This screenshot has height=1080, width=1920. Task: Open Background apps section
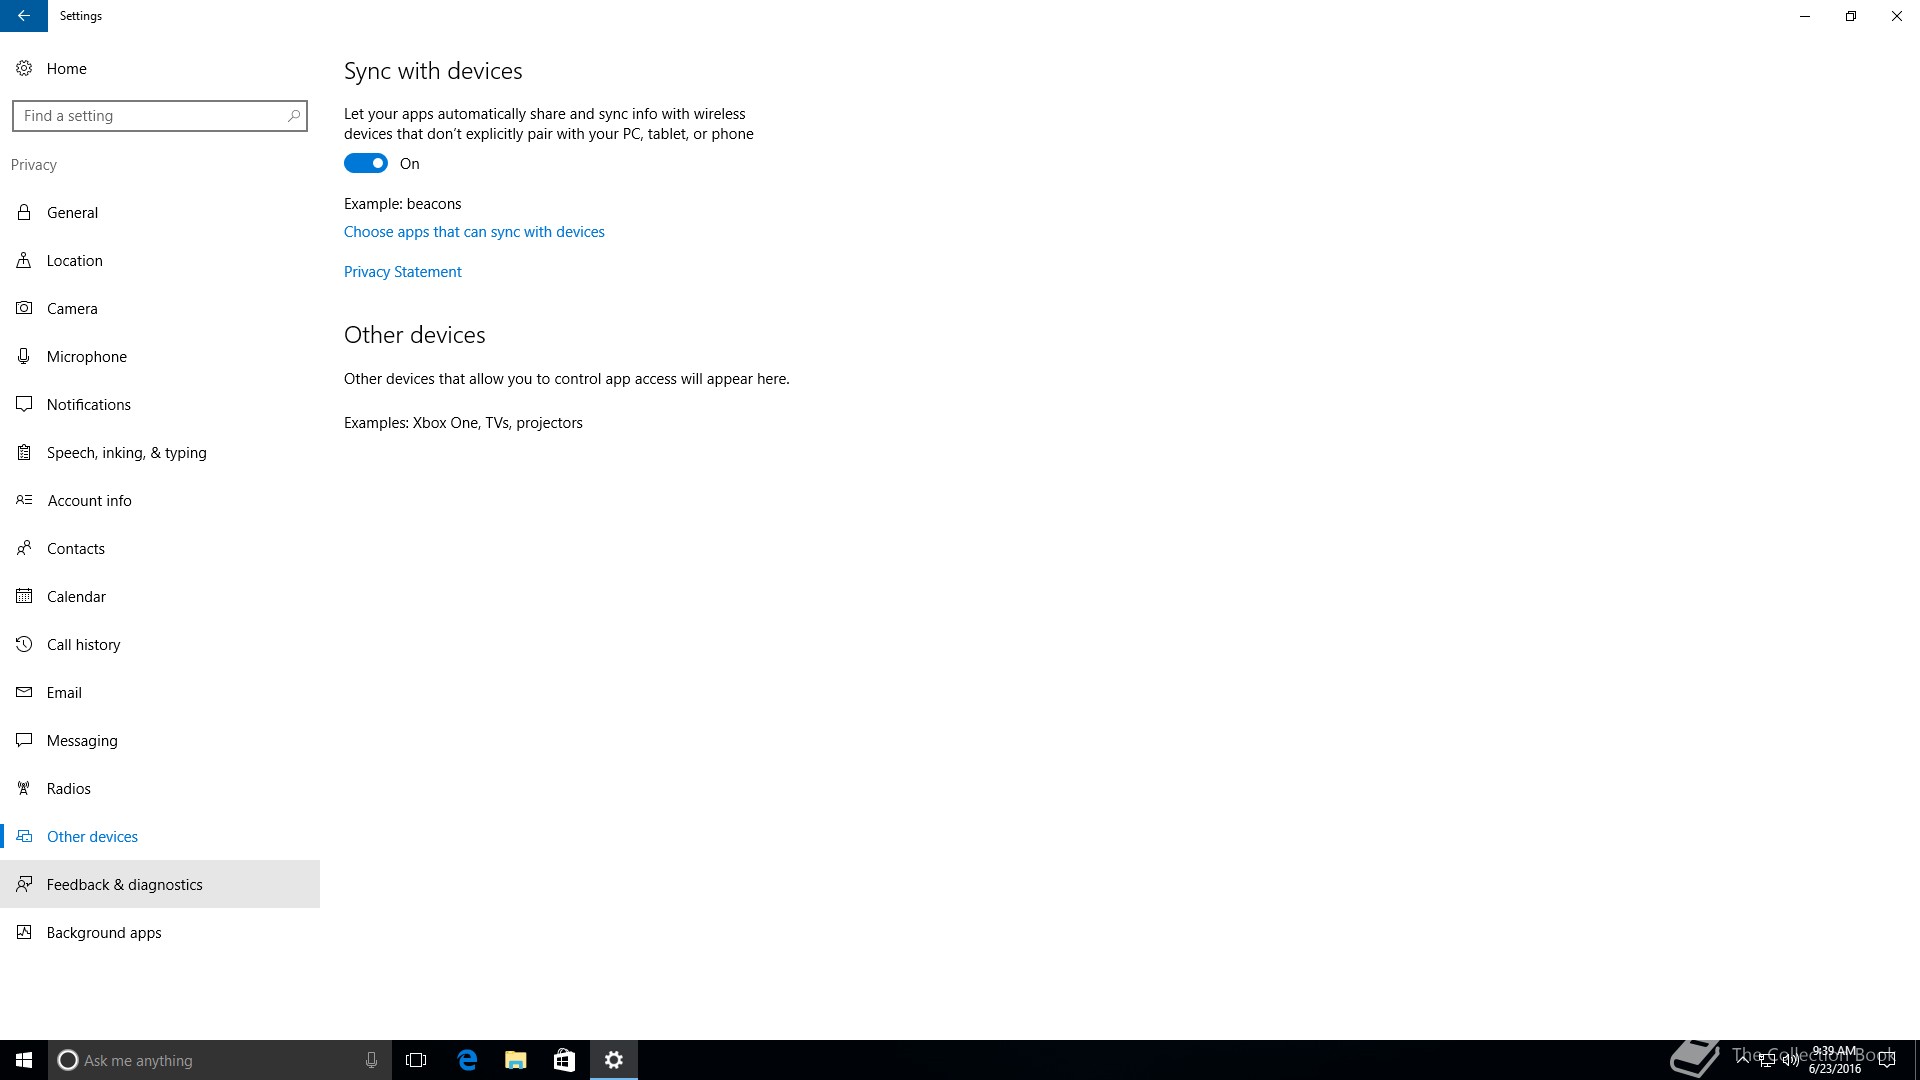(x=160, y=932)
